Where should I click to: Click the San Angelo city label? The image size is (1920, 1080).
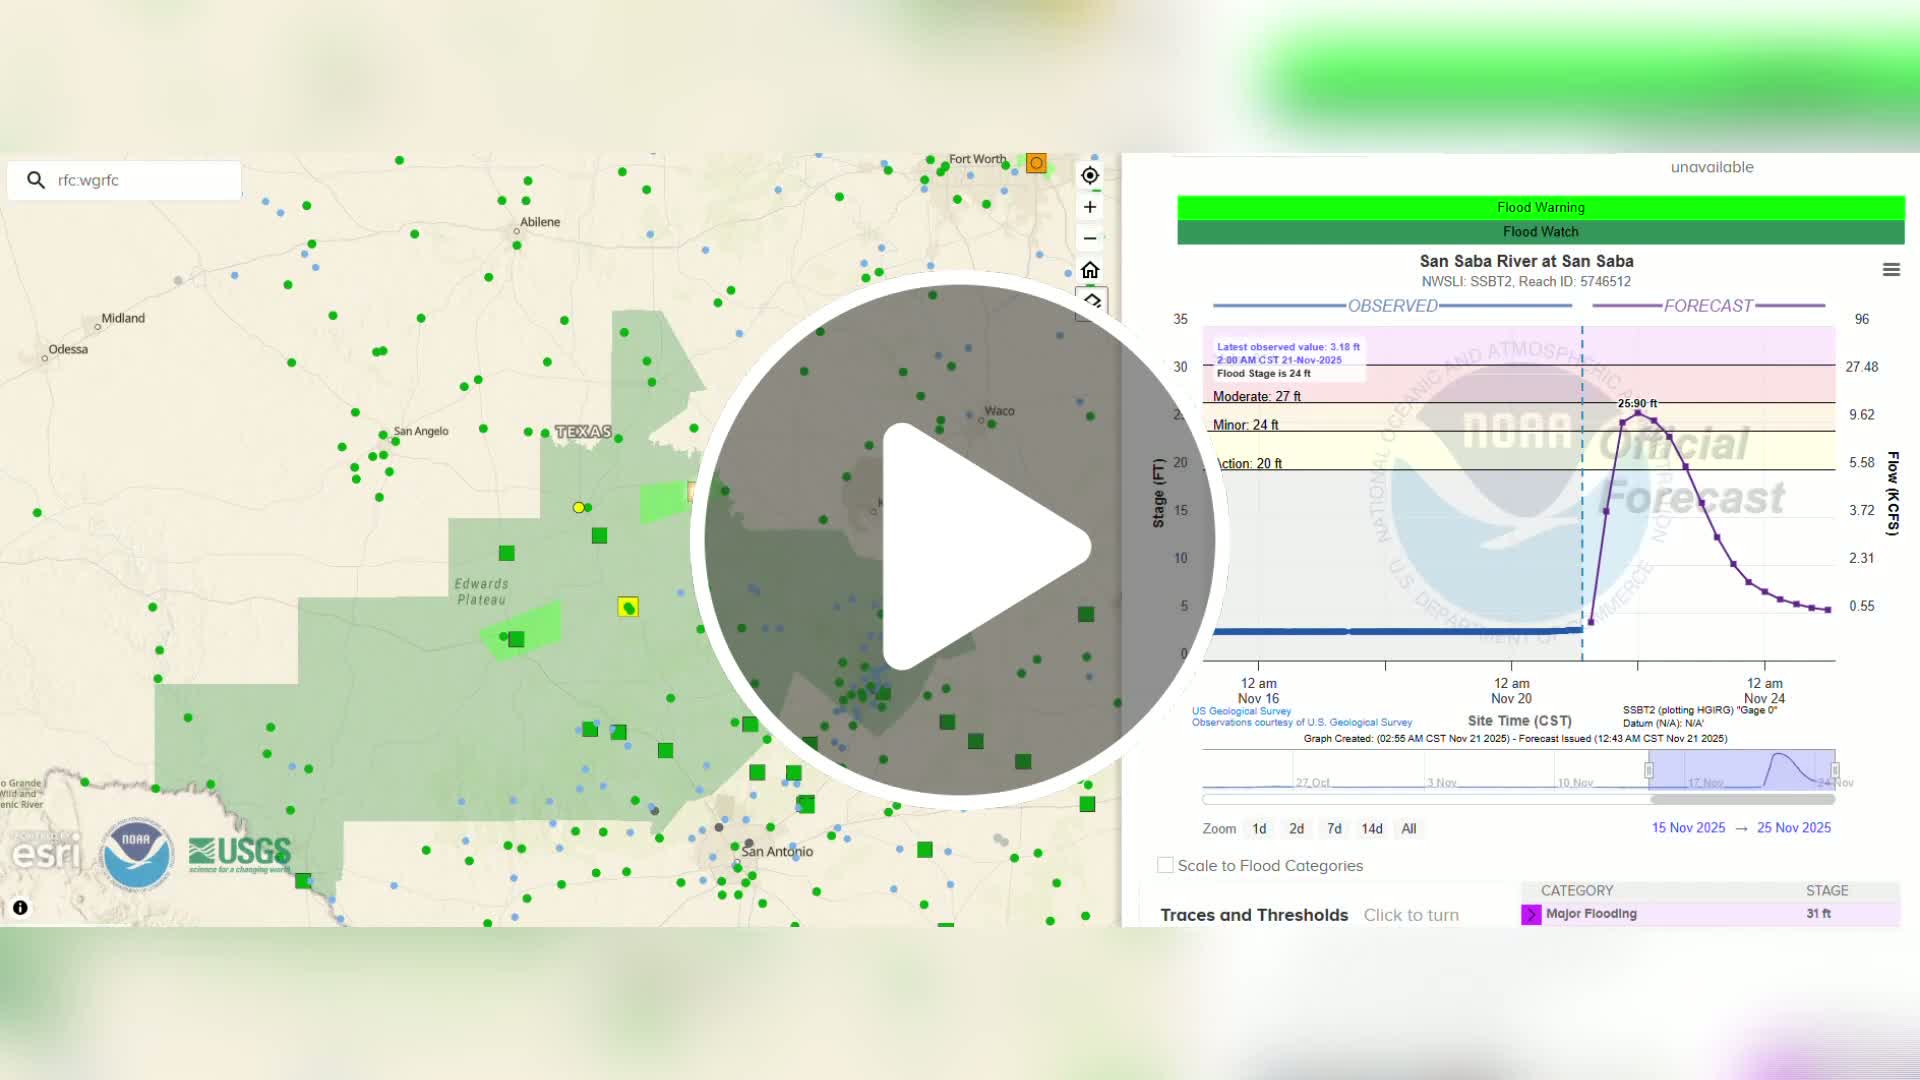point(421,431)
